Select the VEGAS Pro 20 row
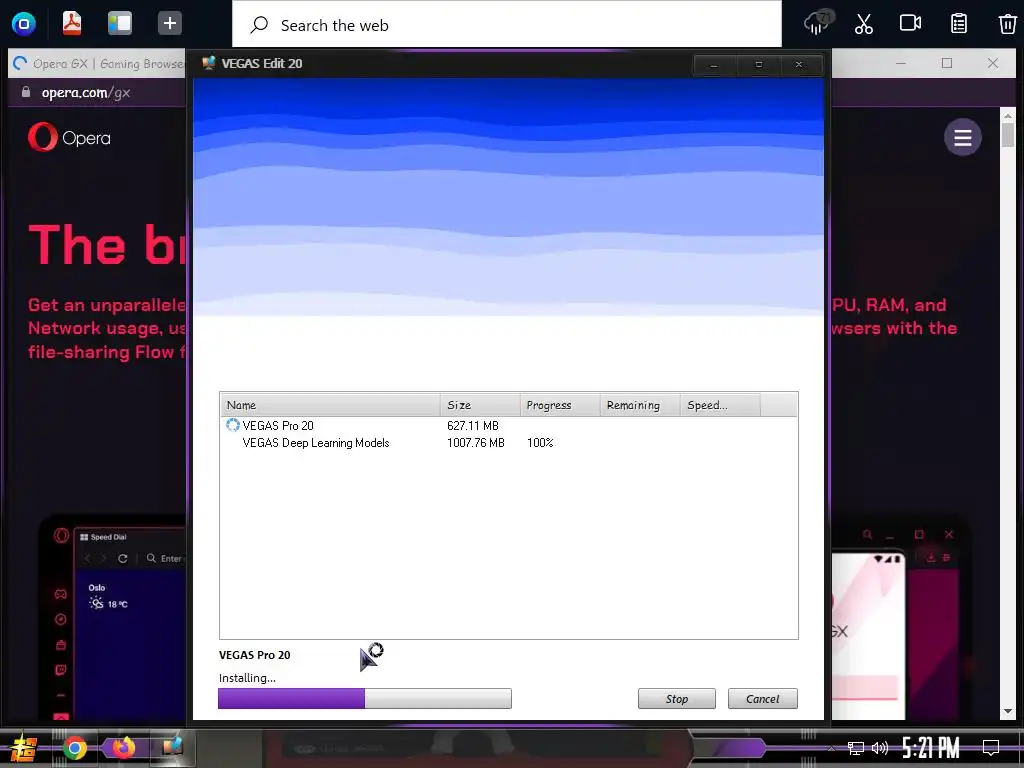 [x=508, y=425]
